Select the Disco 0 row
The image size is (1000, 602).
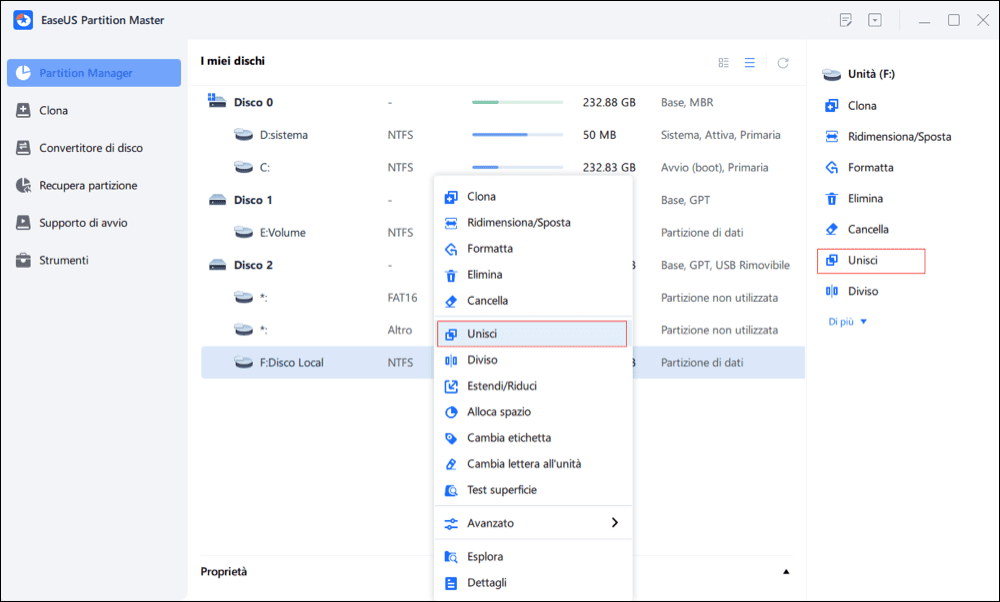[503, 102]
